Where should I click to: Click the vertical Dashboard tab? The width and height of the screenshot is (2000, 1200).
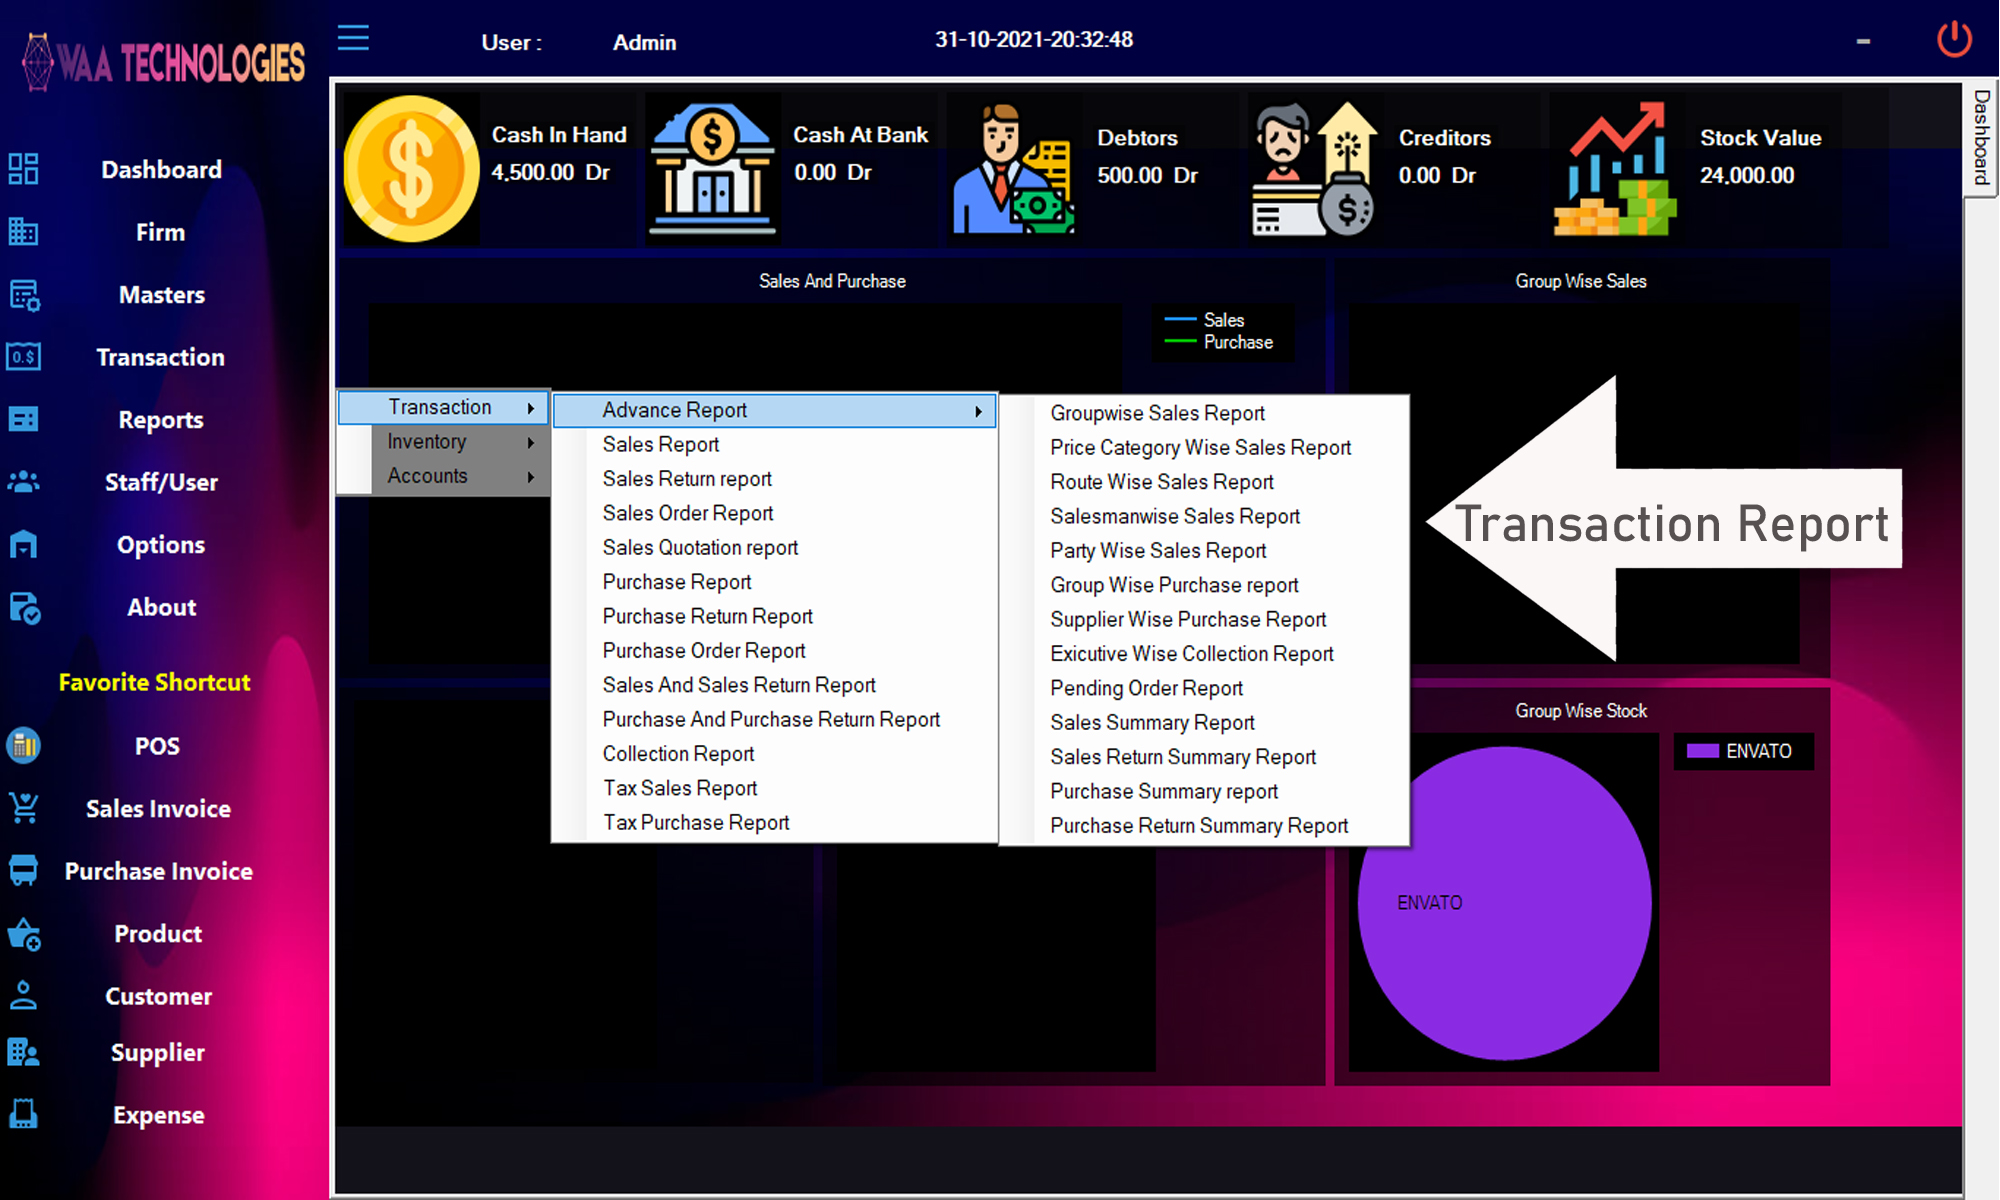click(1981, 137)
